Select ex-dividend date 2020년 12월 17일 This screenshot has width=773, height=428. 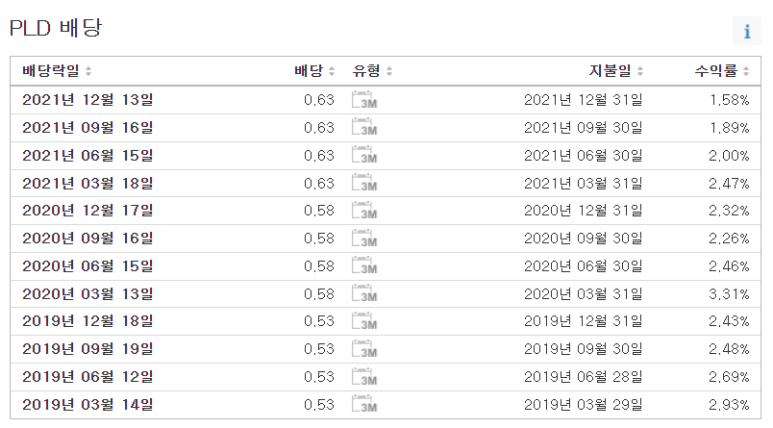coord(88,211)
